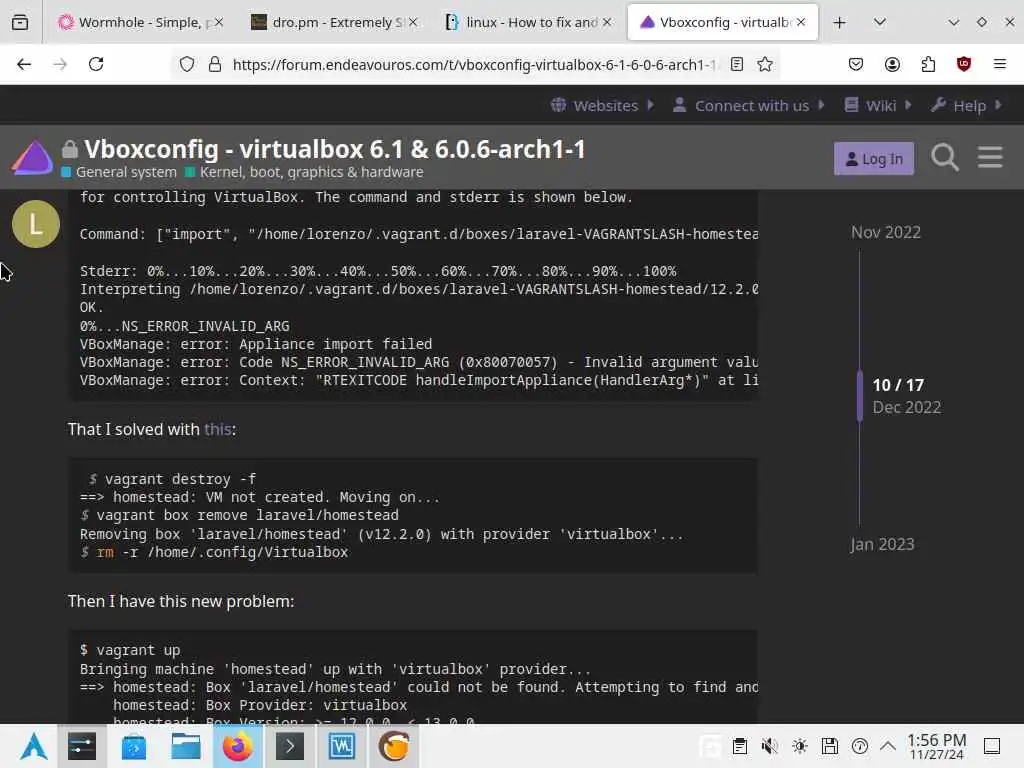
Task: Open file manager from taskbar
Action: click(x=185, y=746)
